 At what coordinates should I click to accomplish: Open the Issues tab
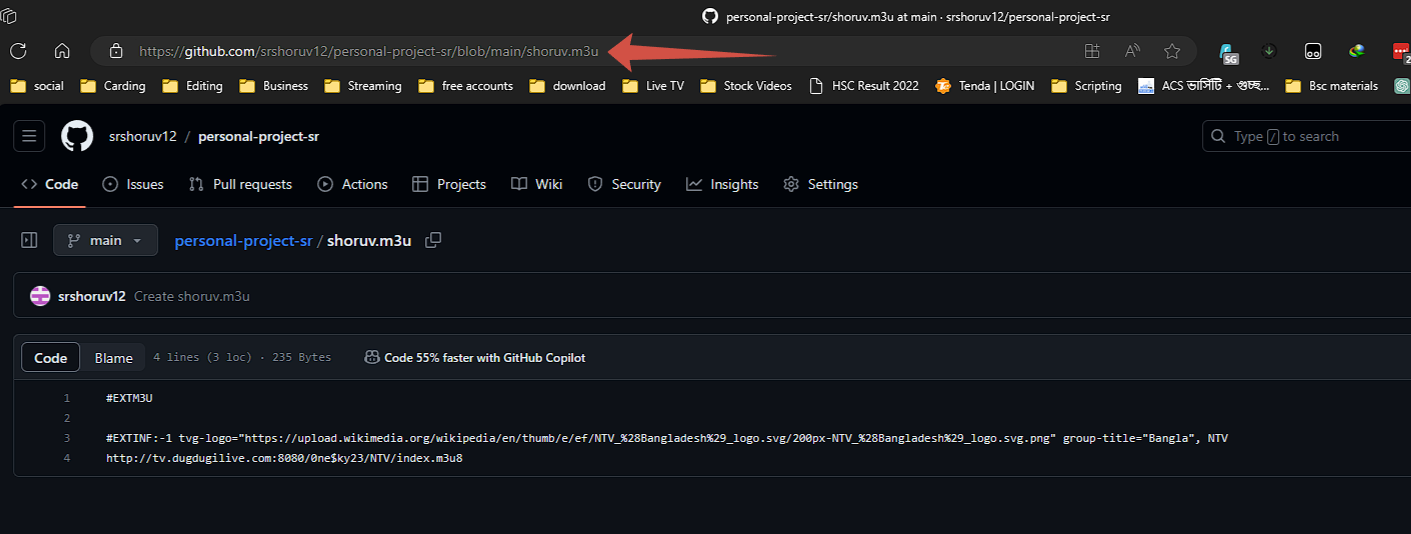[x=133, y=184]
